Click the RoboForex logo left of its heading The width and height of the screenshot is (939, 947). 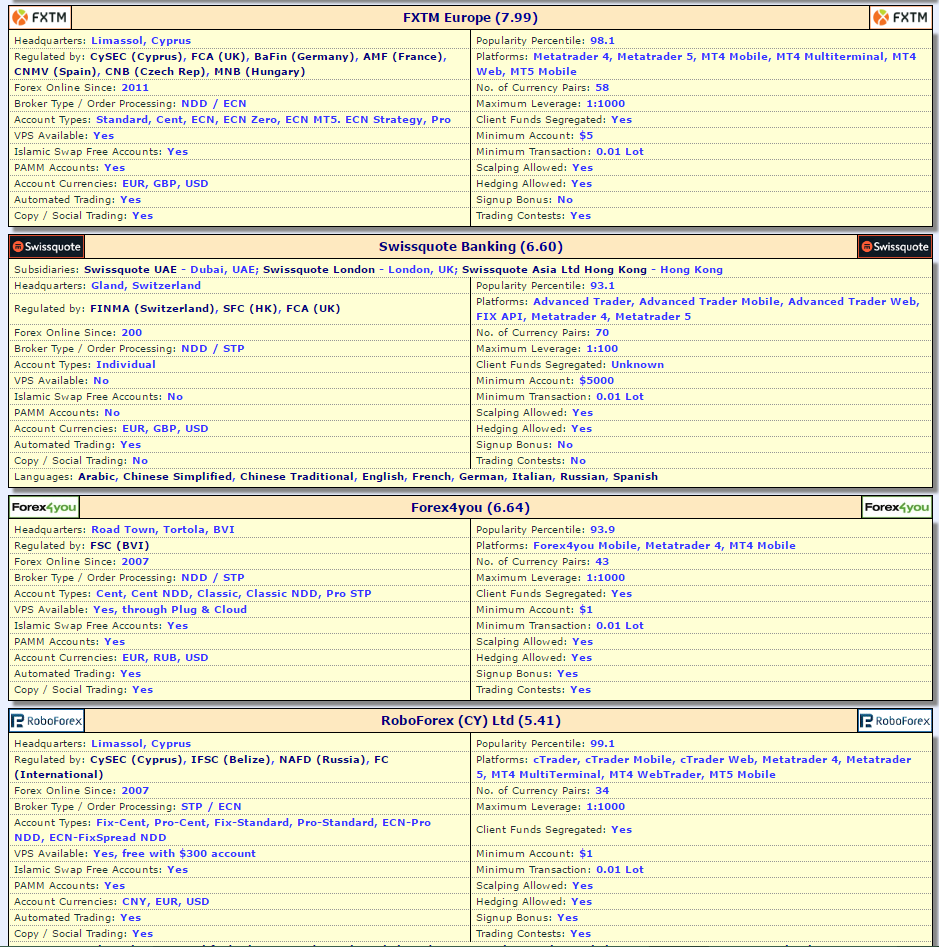(46, 721)
